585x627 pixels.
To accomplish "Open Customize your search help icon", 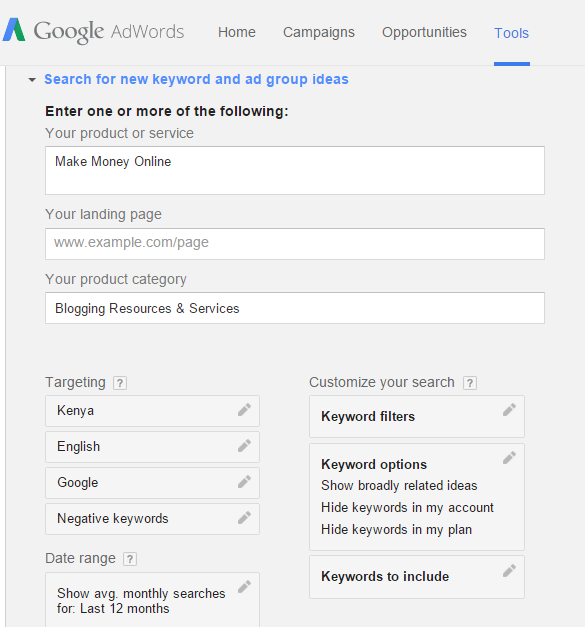I will (470, 383).
